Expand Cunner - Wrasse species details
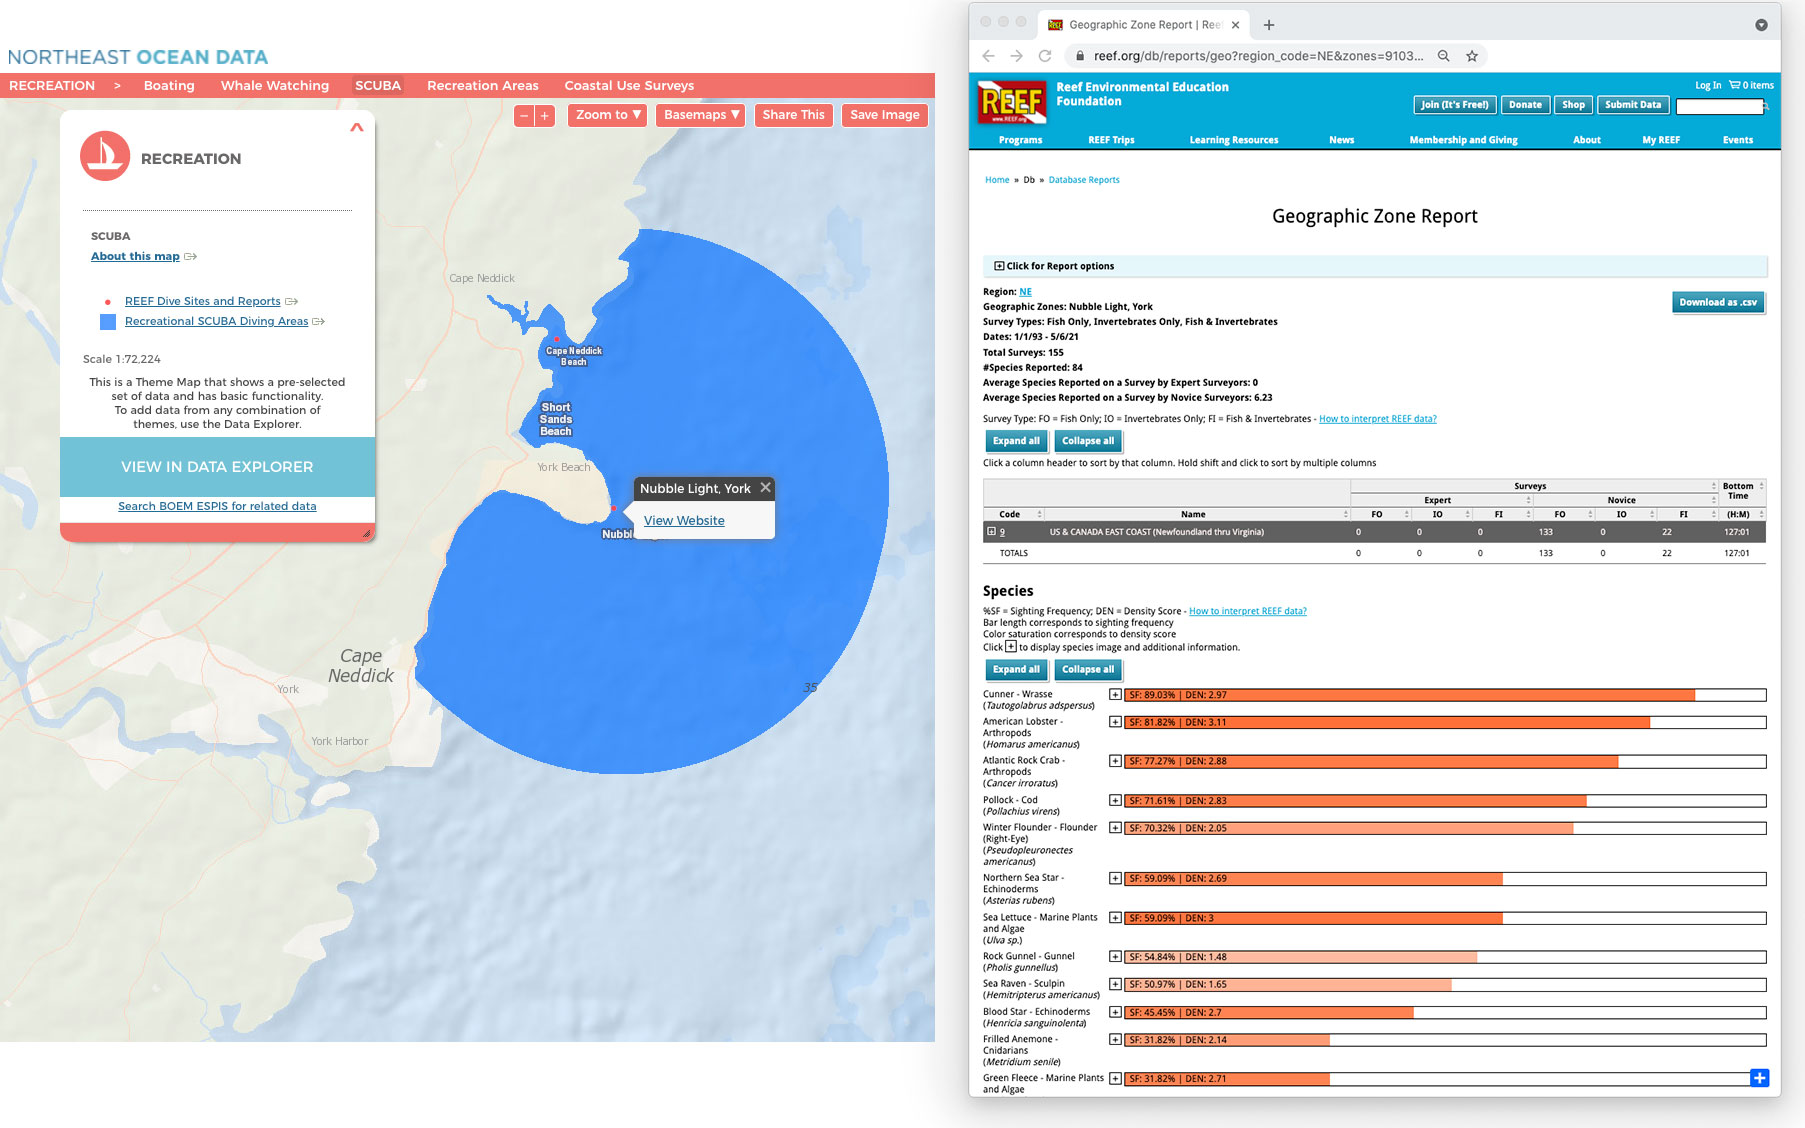This screenshot has height=1128, width=1805. (1115, 695)
